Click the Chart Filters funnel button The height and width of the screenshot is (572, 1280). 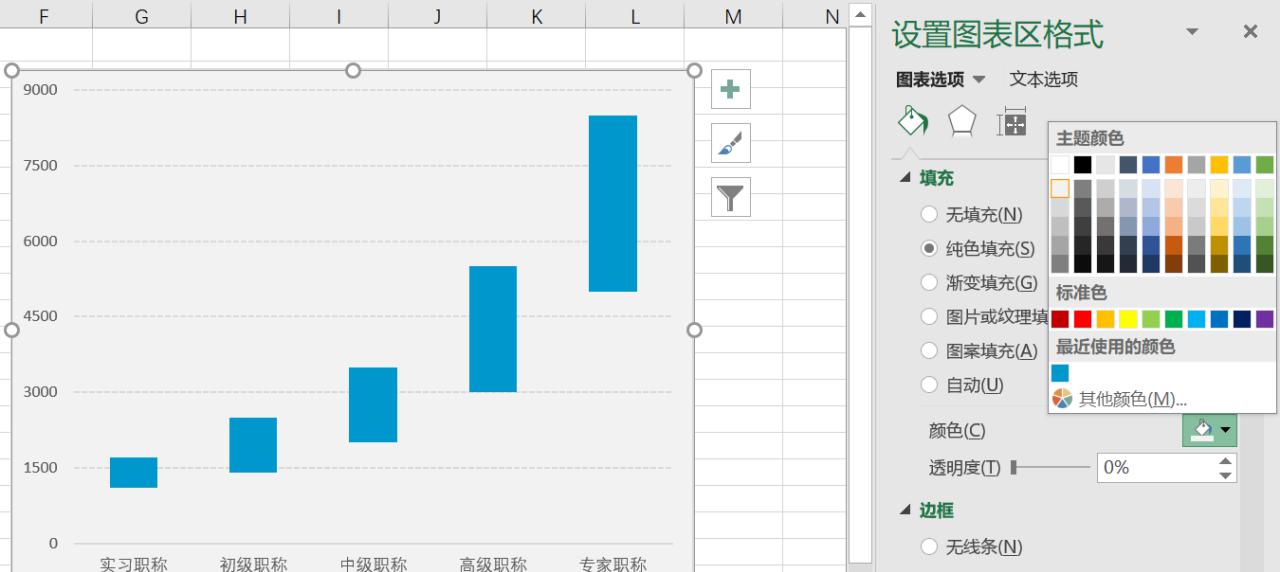click(x=731, y=198)
